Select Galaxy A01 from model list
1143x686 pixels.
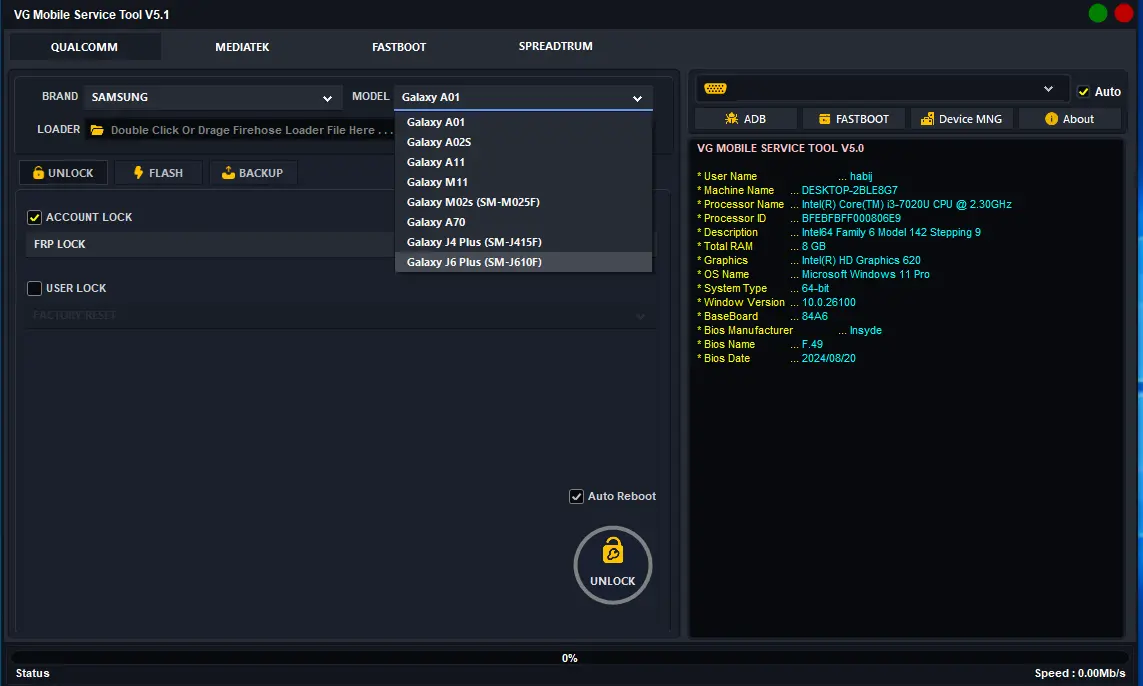[x=523, y=122]
